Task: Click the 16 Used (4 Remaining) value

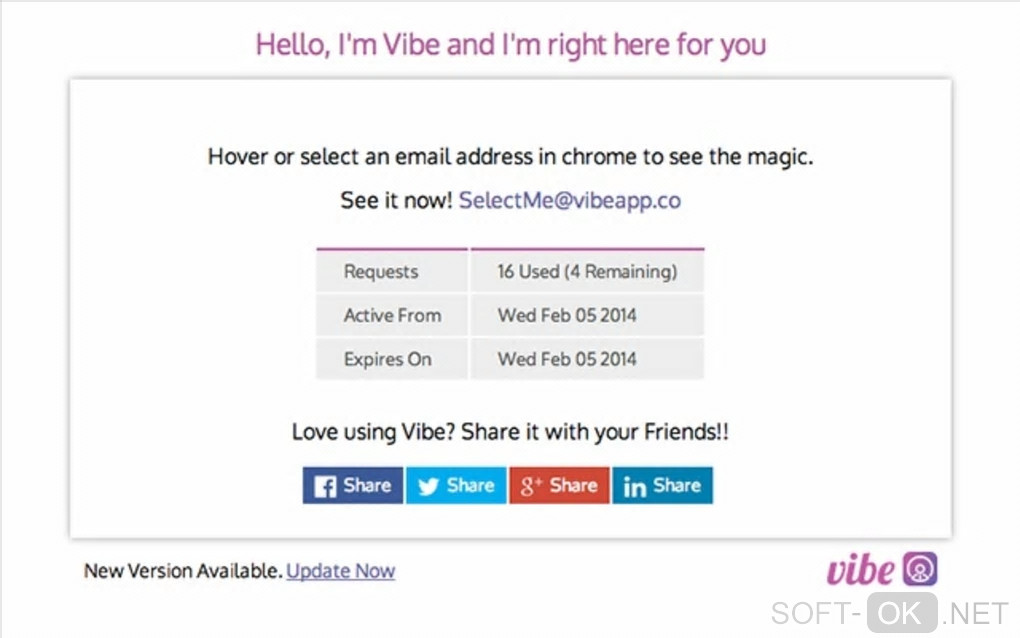Action: click(x=587, y=271)
